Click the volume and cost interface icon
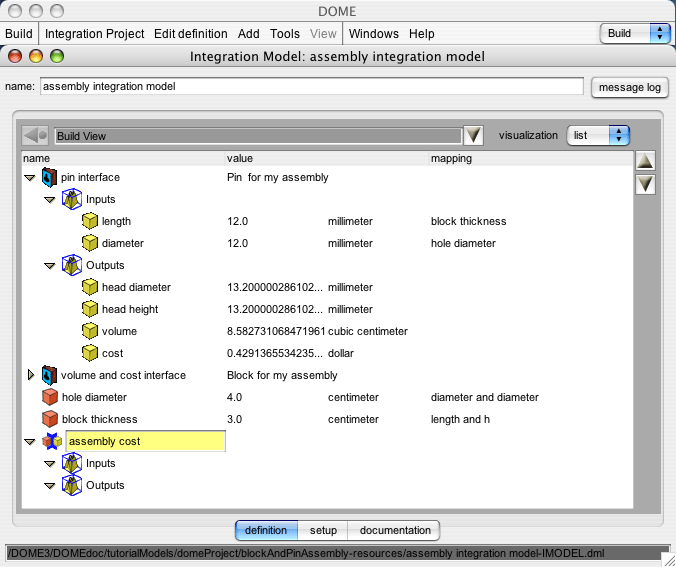Screen dimensions: 676x567 pos(49,375)
